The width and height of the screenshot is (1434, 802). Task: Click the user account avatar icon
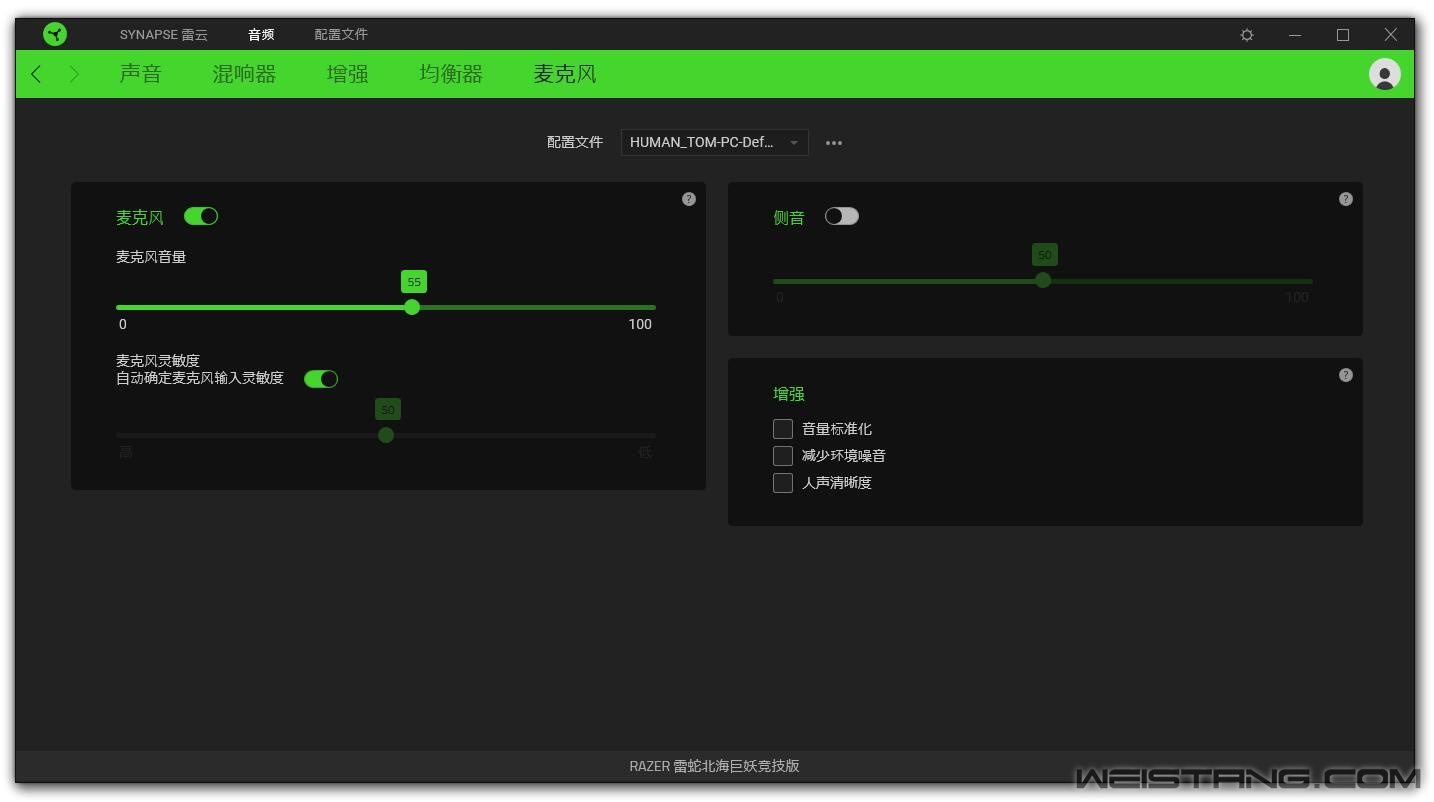(x=1384, y=74)
